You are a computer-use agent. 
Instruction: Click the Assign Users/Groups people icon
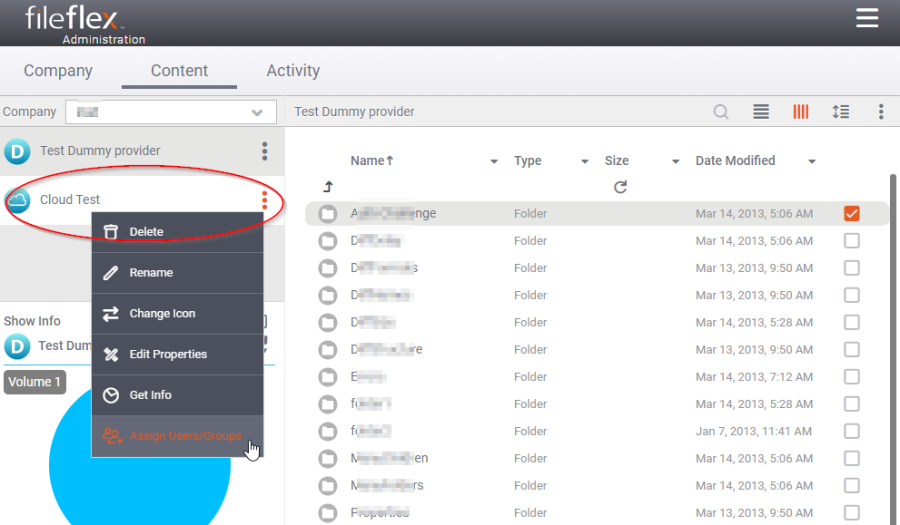[x=112, y=436]
